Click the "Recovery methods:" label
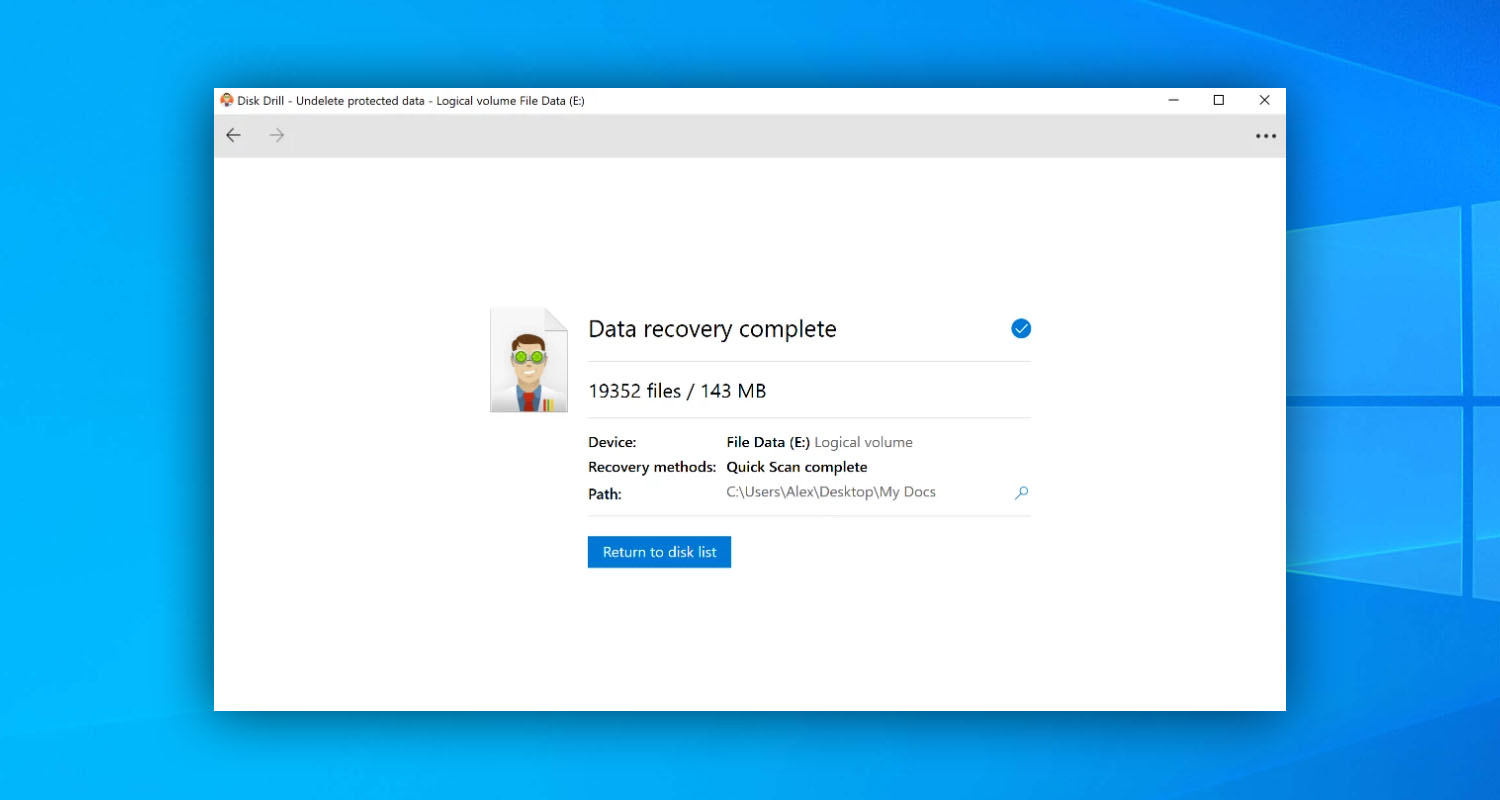 coord(652,467)
